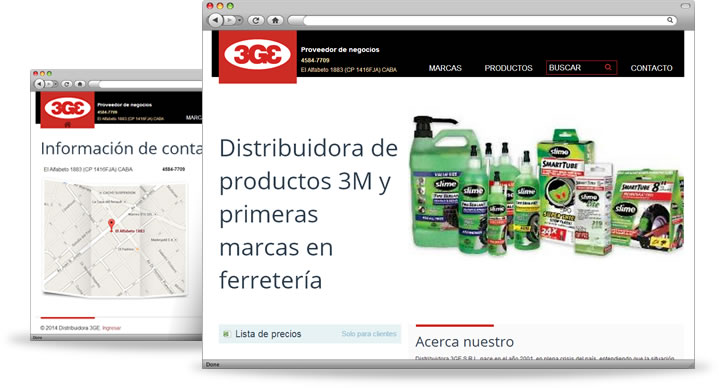Click the Ingresar link in the footer
The image size is (719, 388).
(111, 328)
